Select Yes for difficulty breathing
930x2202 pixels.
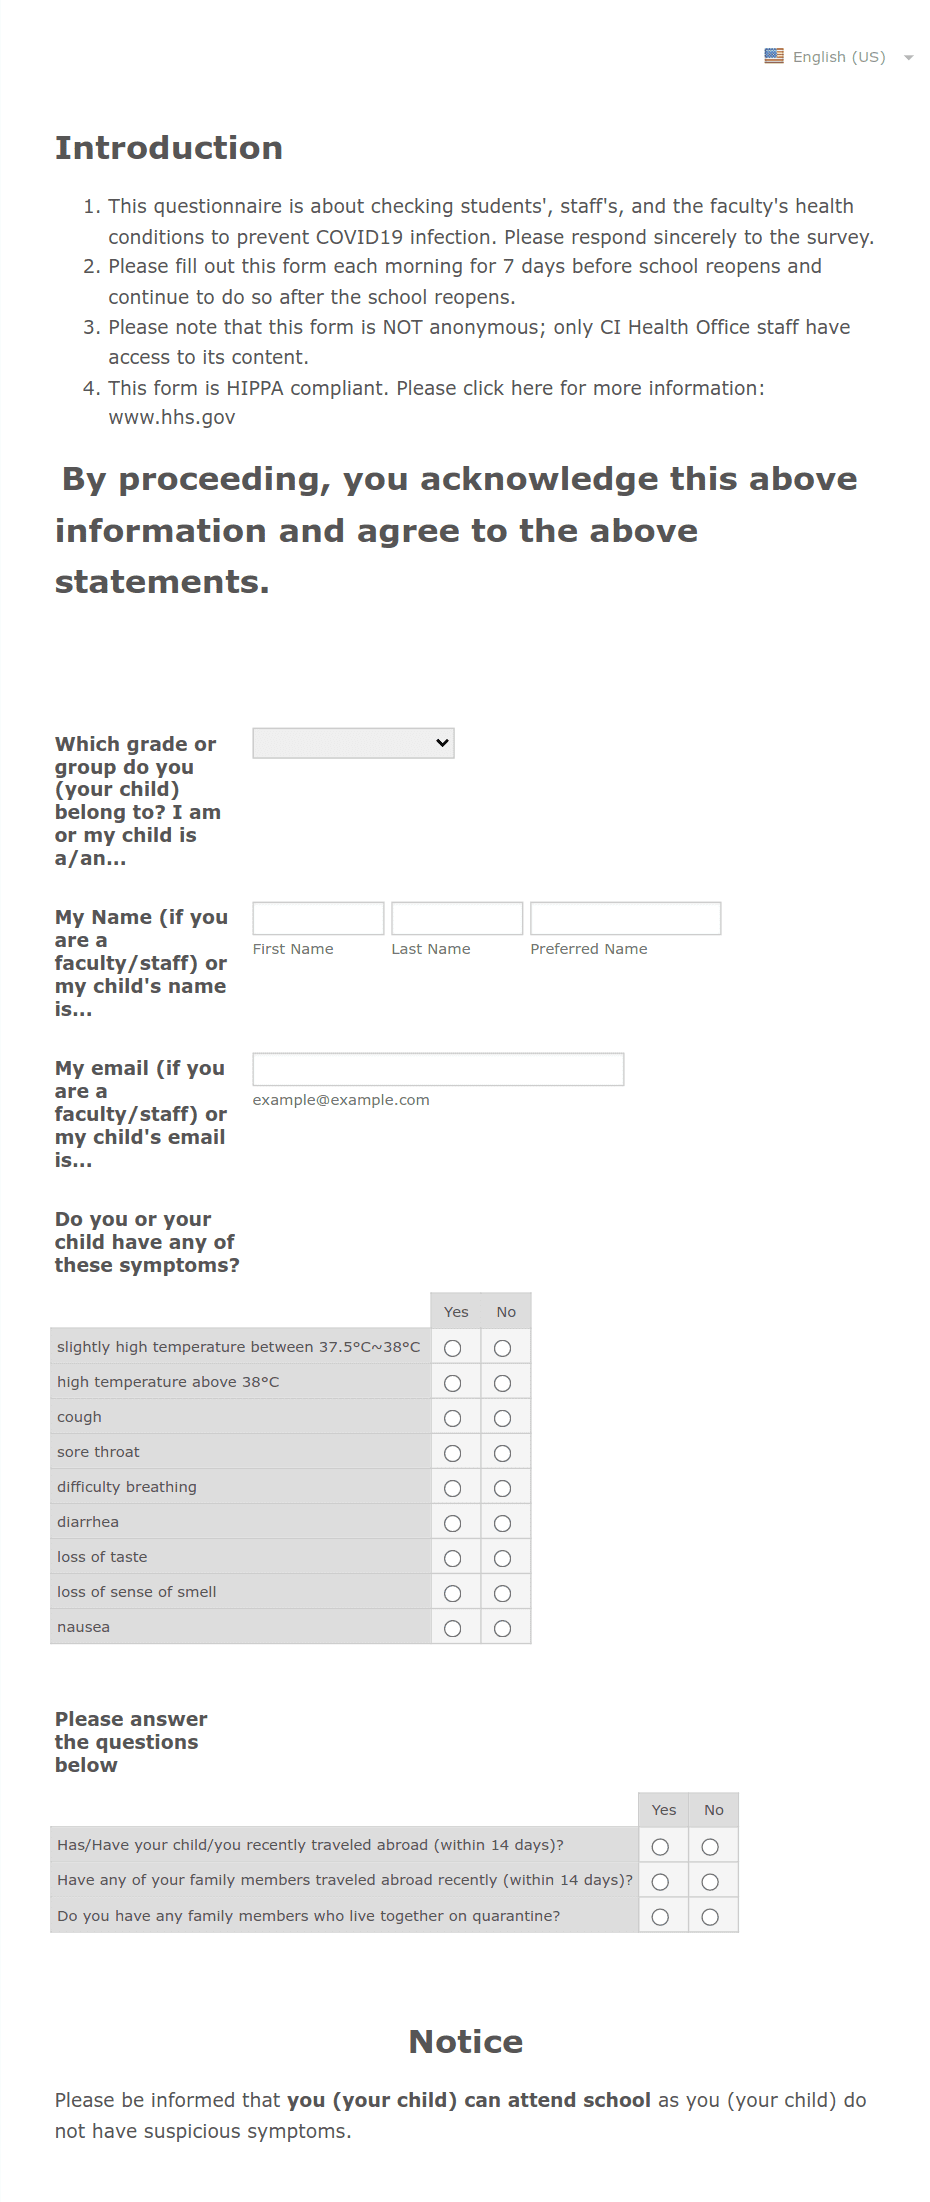click(x=453, y=1488)
